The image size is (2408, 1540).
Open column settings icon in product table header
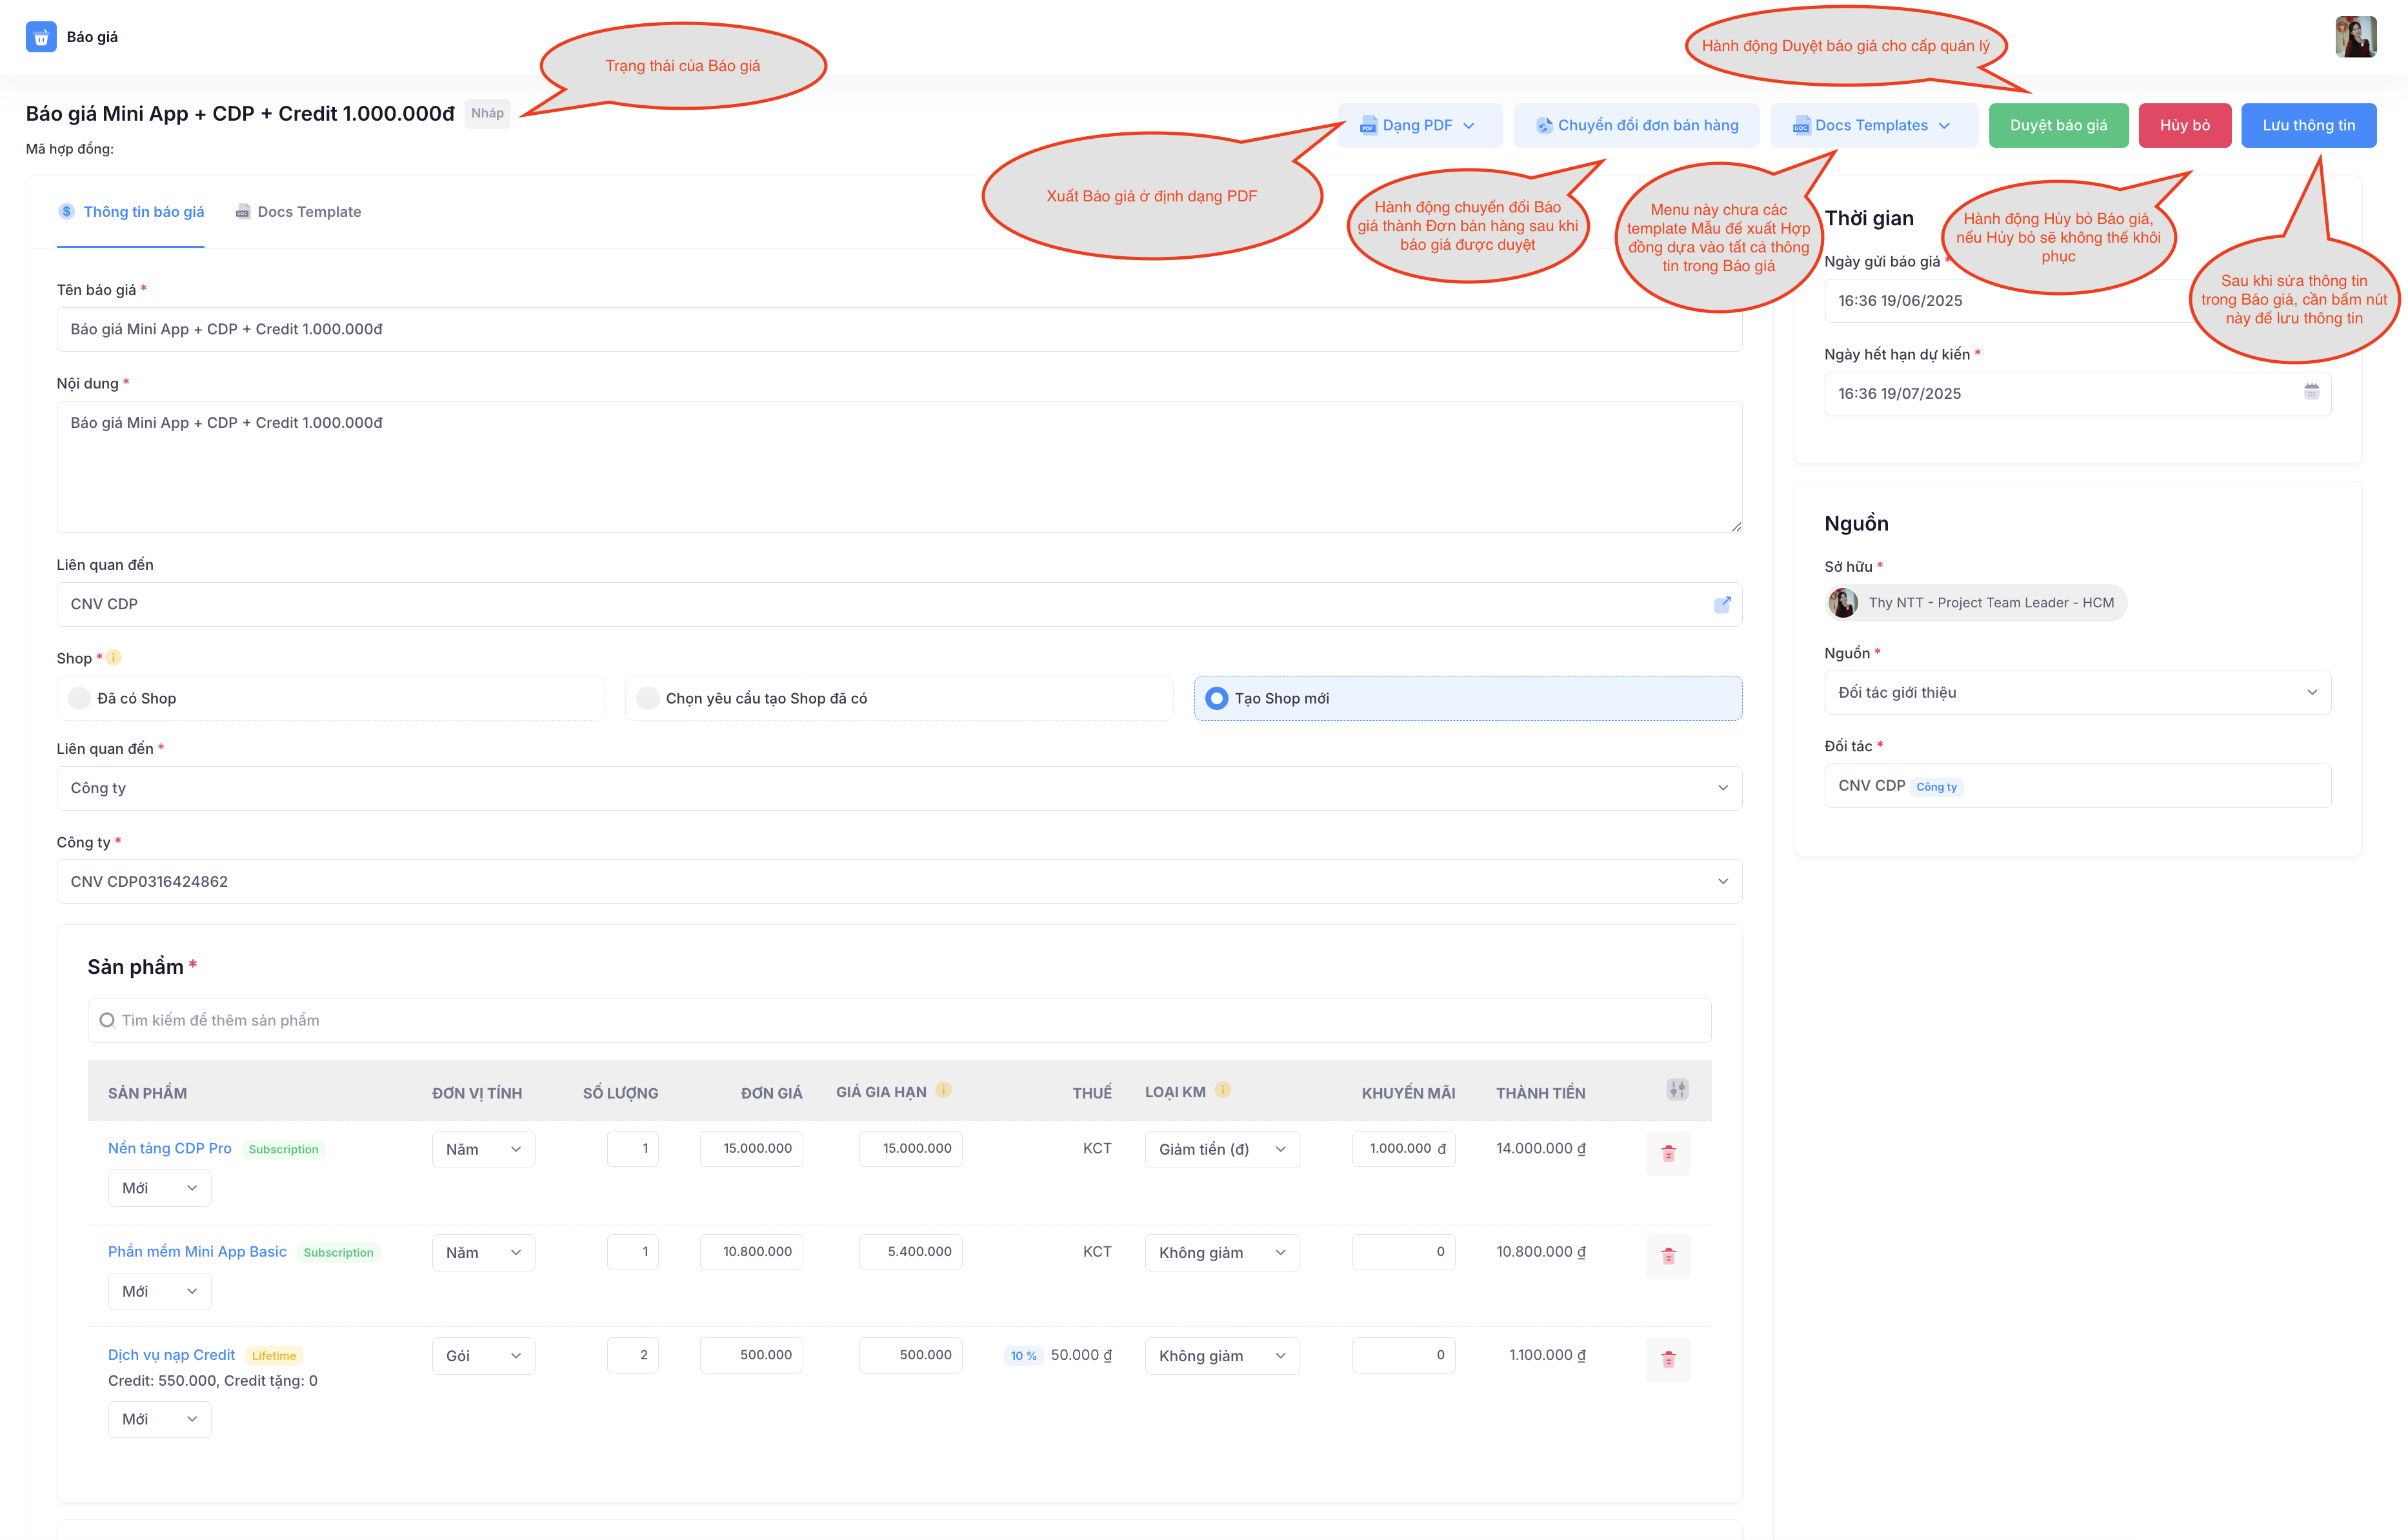click(1677, 1090)
